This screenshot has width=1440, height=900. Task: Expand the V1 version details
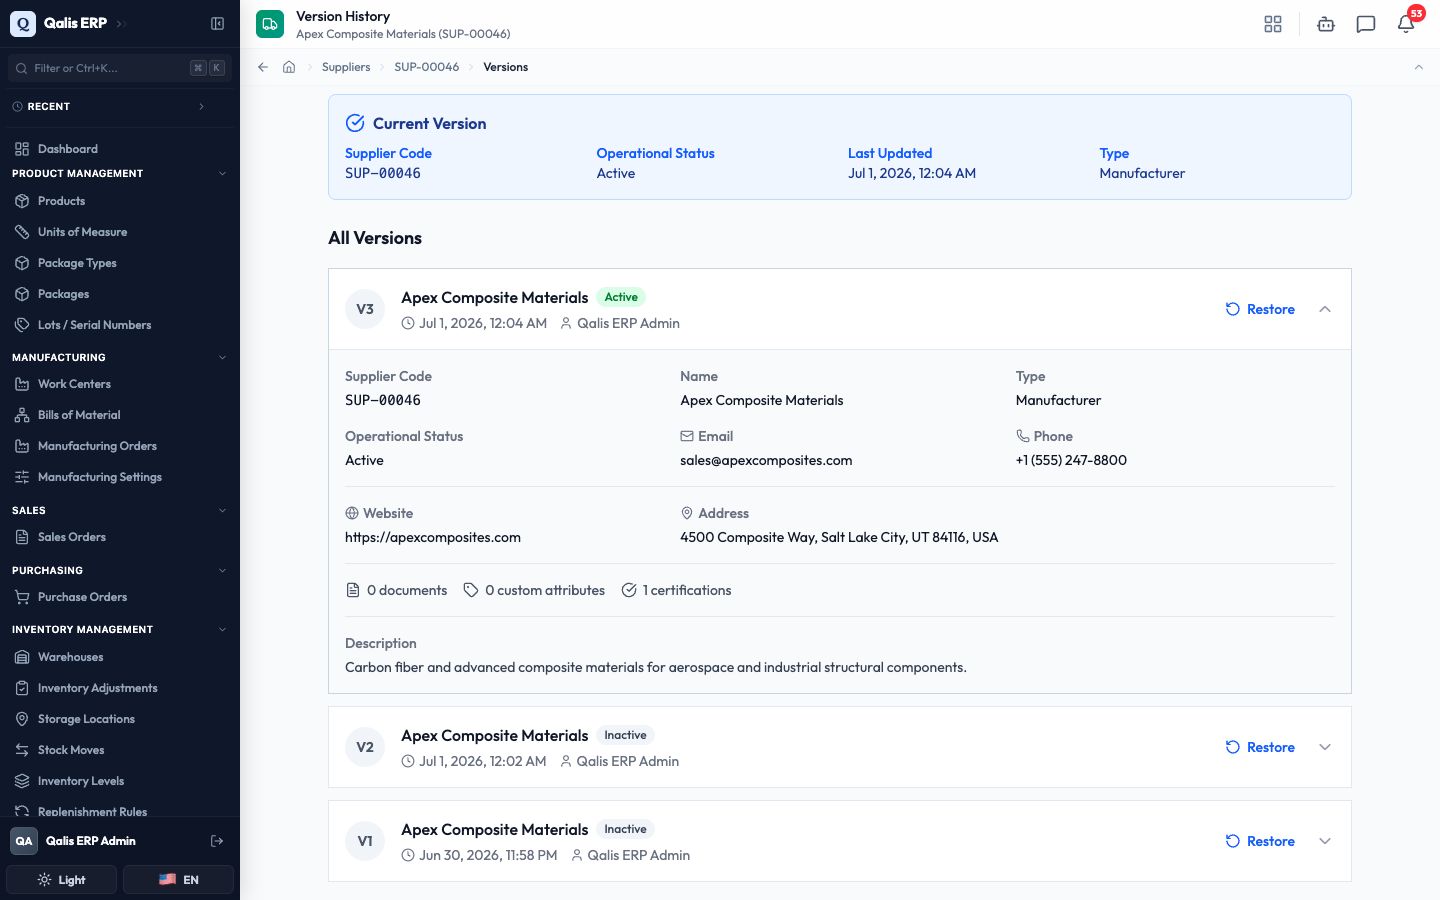coord(1325,841)
